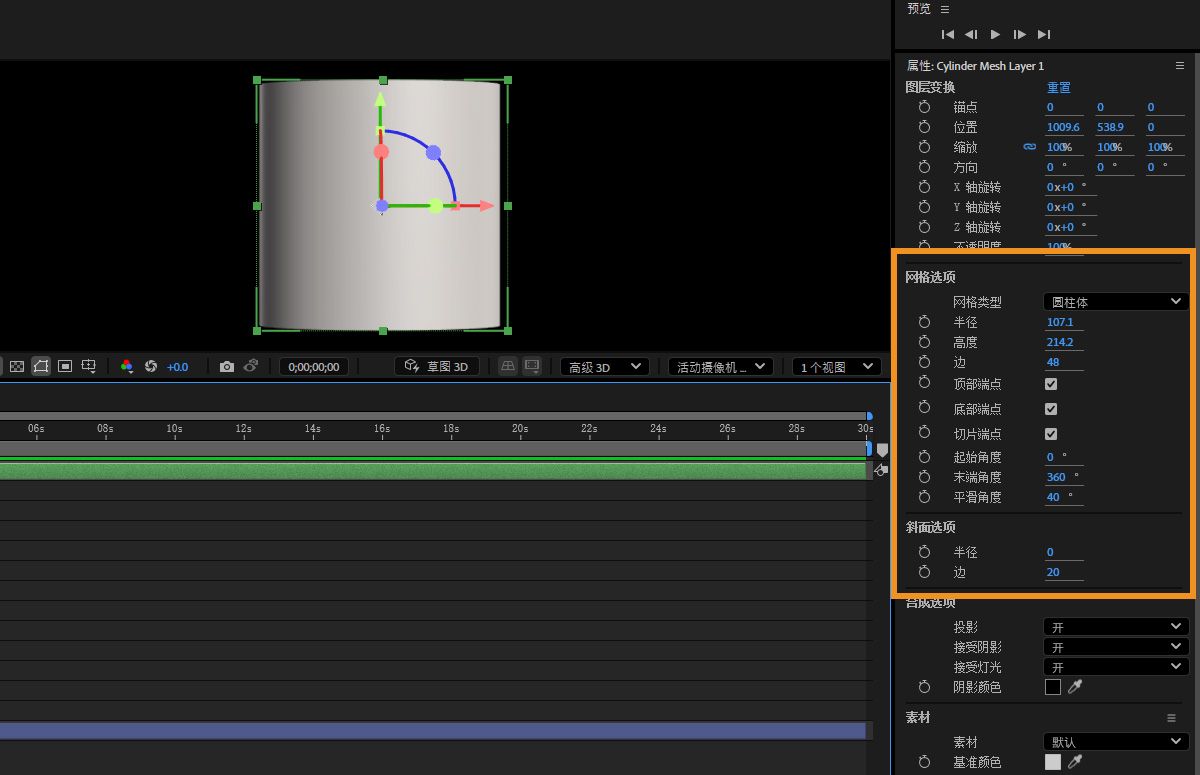Click the 重置 link in 图层变换

tap(1058, 88)
